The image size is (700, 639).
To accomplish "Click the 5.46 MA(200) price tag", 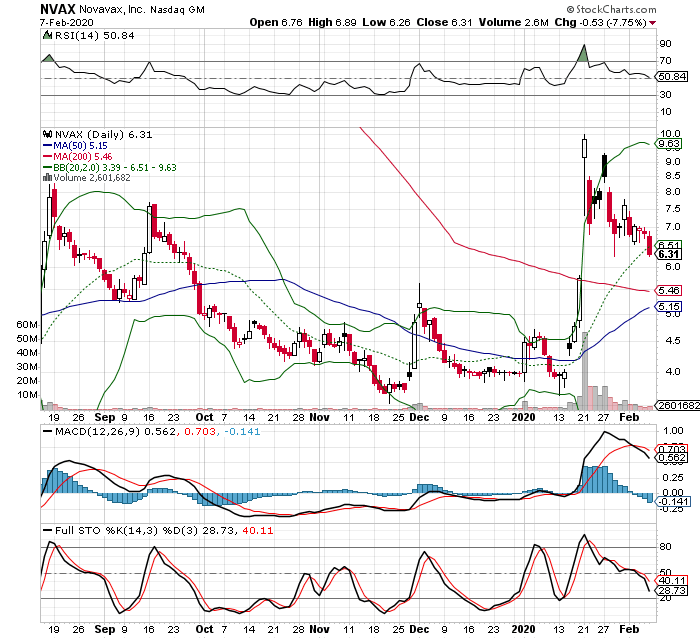I will pos(669,290).
